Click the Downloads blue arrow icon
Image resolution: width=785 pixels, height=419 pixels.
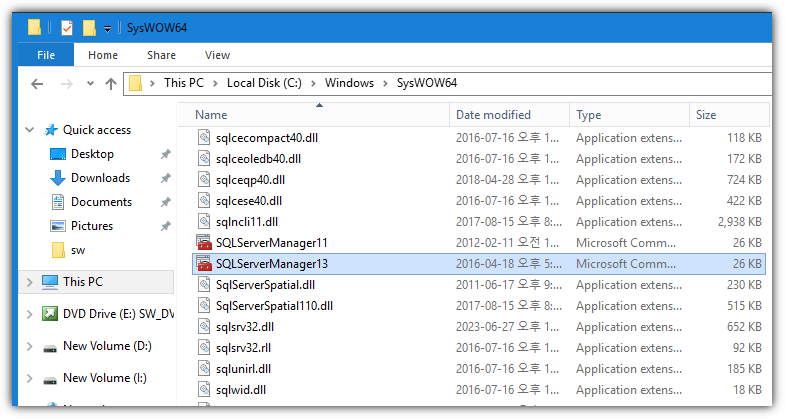tap(58, 178)
